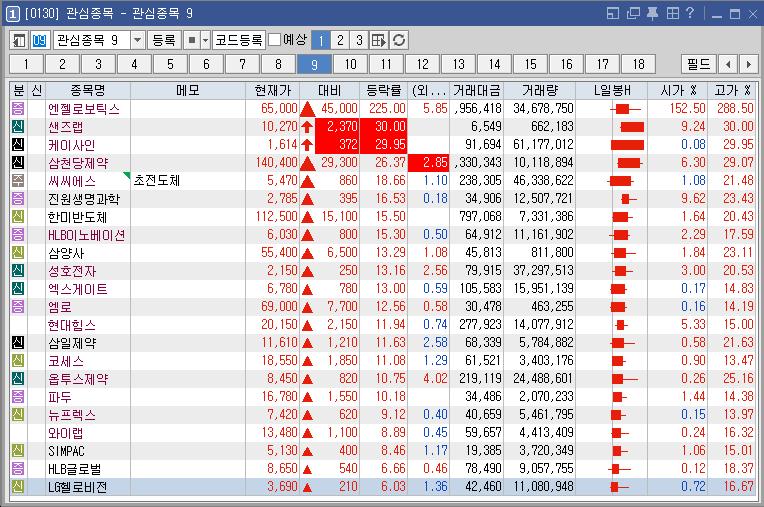Sort by 현재가 column header

272,90
